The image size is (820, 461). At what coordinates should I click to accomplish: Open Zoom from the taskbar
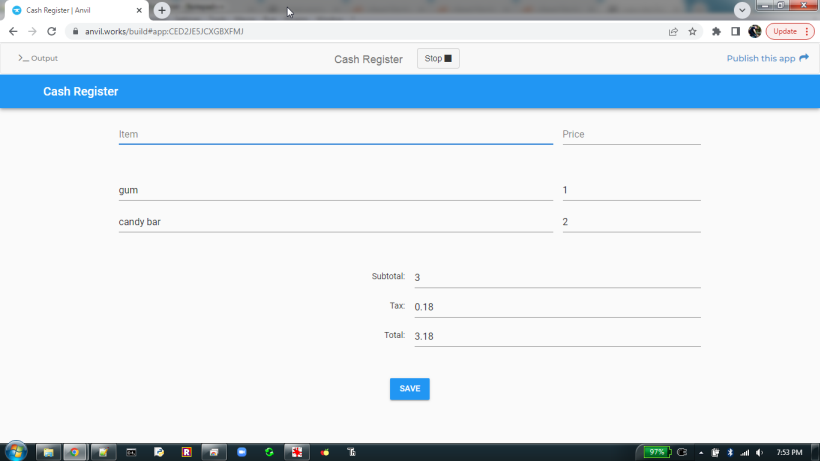[x=241, y=452]
